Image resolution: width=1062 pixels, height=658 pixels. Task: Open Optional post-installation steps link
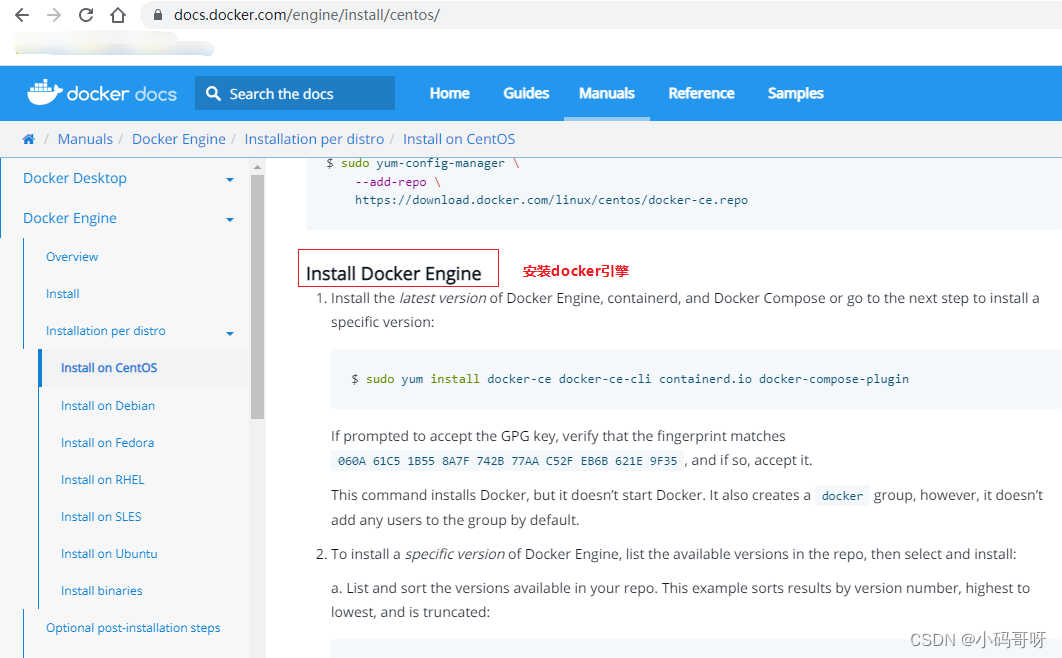pos(133,628)
